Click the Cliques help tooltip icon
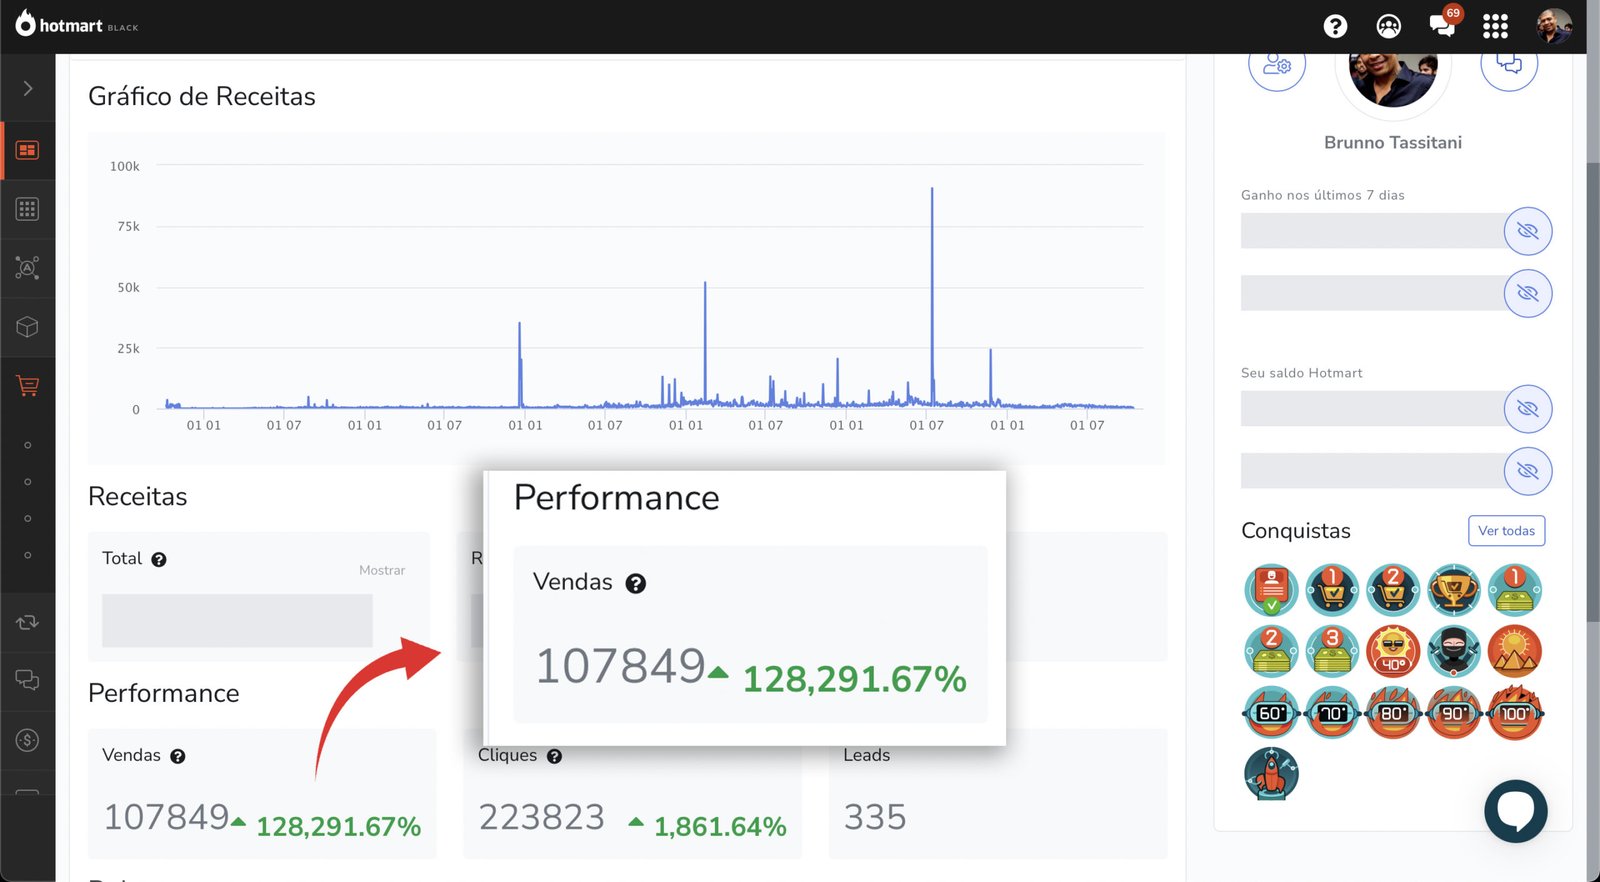This screenshot has width=1600, height=882. pyautogui.click(x=554, y=756)
